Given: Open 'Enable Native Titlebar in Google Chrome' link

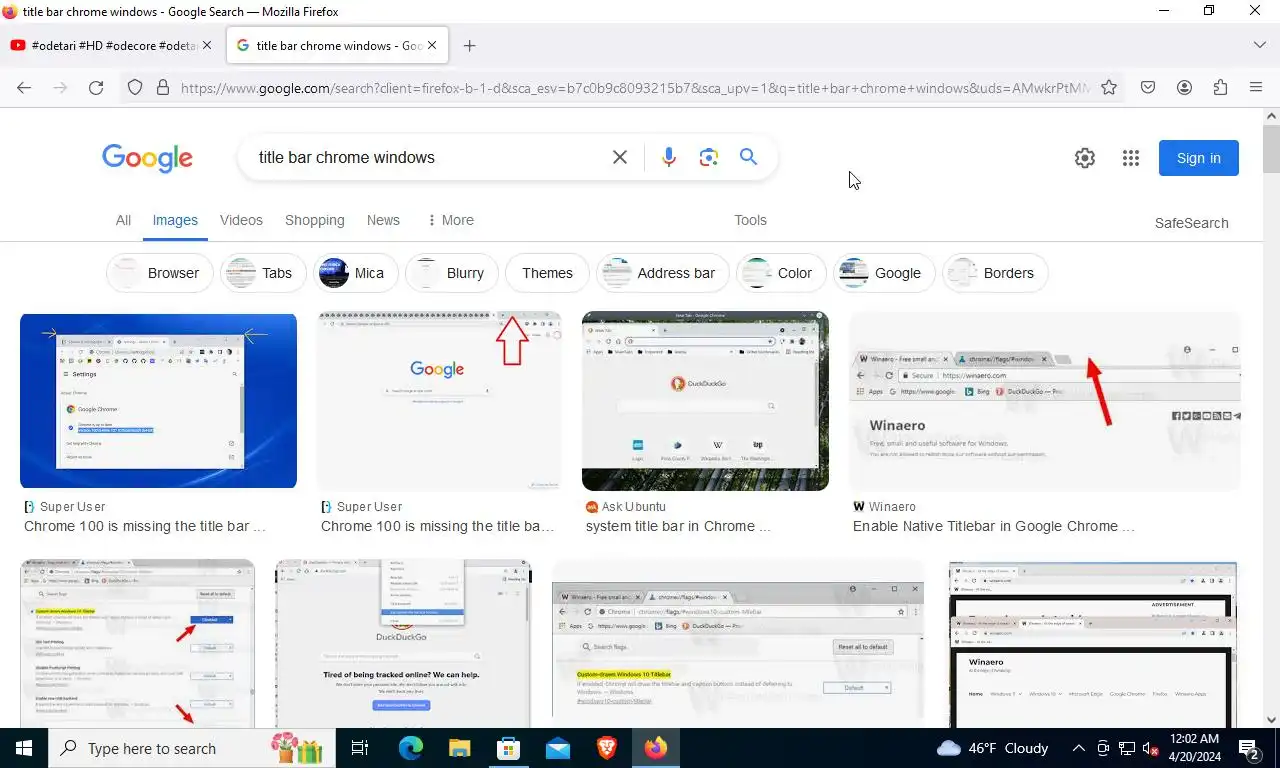Looking at the screenshot, I should point(993,526).
